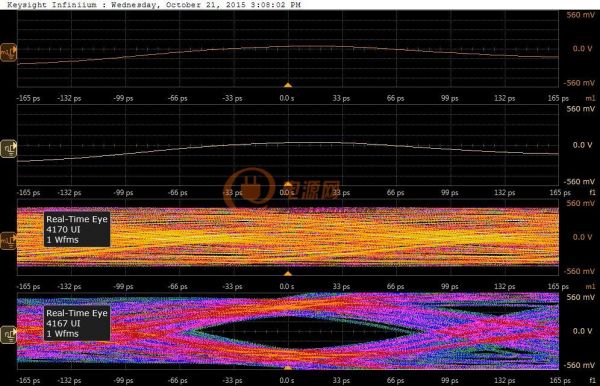Click the Keysight Infiniium title timestamp text
The height and width of the screenshot is (386, 600).
coord(154,5)
